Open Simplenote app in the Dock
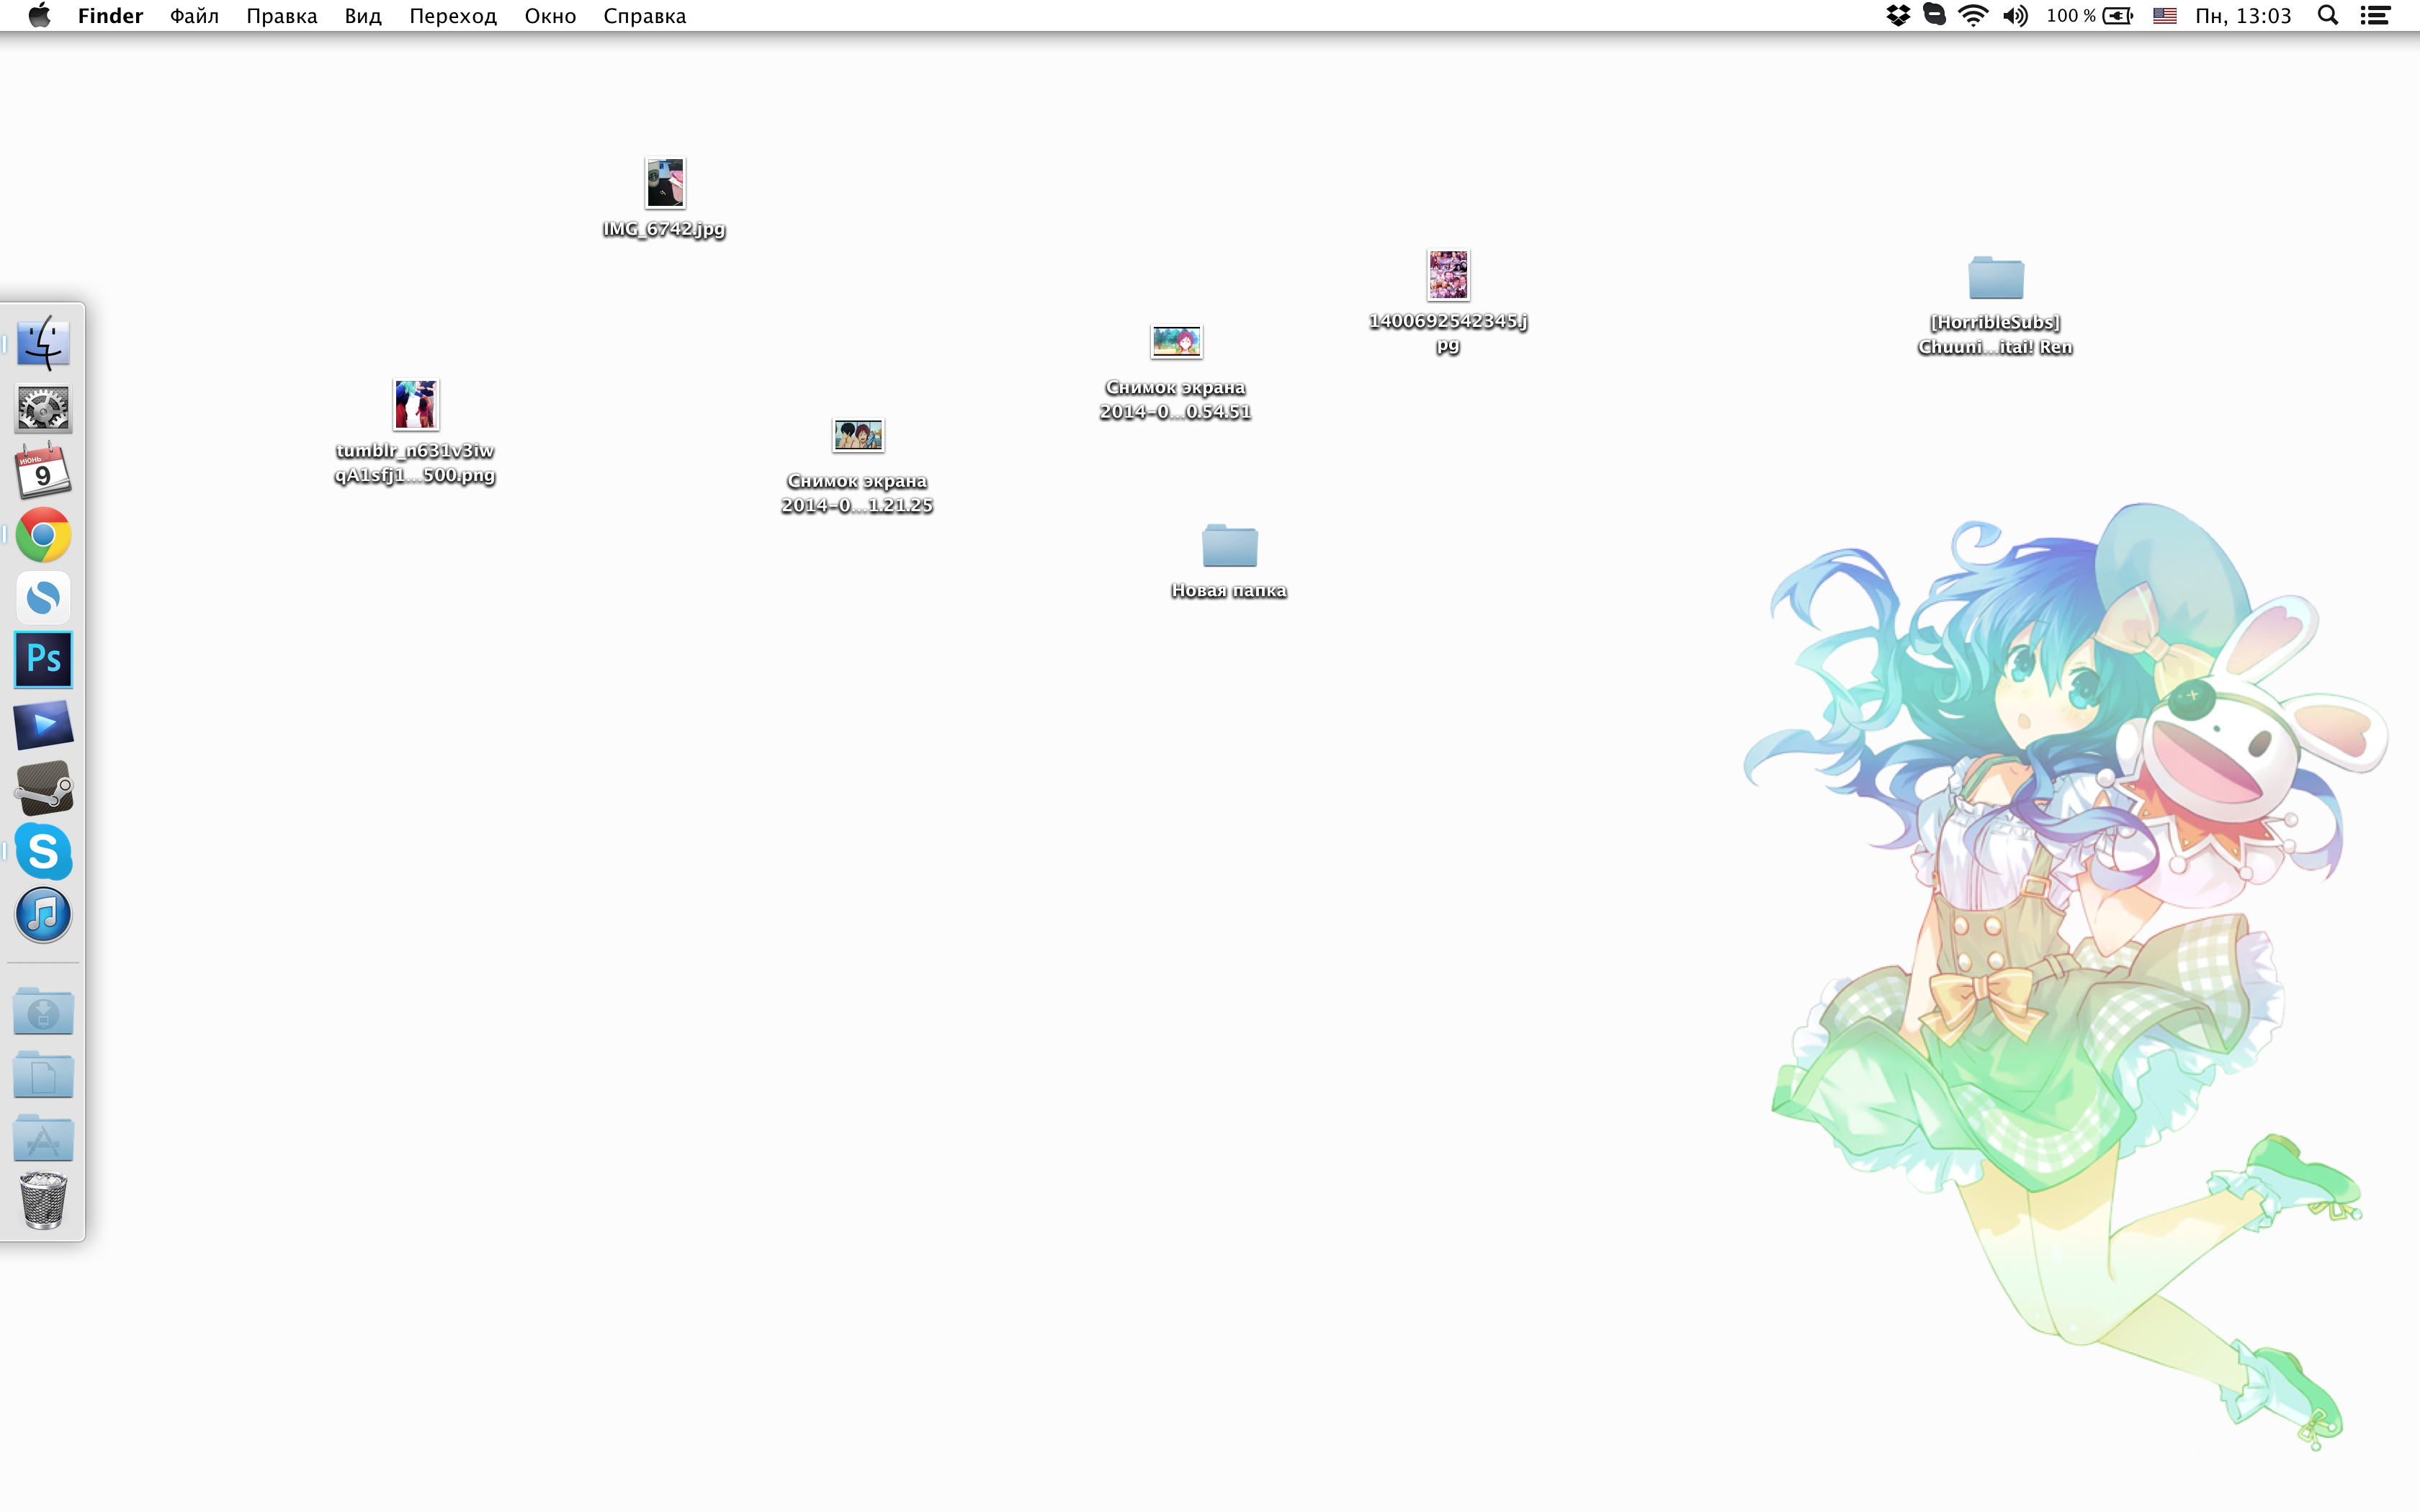Screen dimensions: 2420x1512 [x=43, y=598]
